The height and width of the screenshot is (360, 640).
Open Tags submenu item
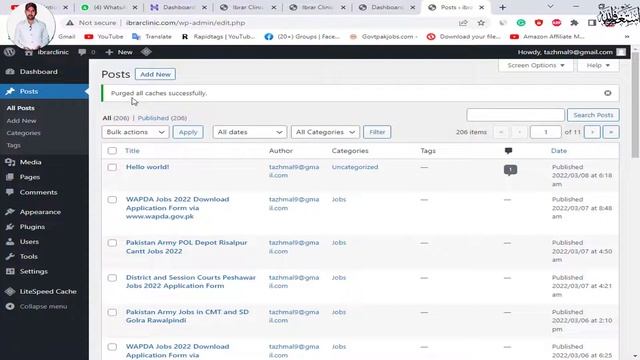tap(13, 145)
